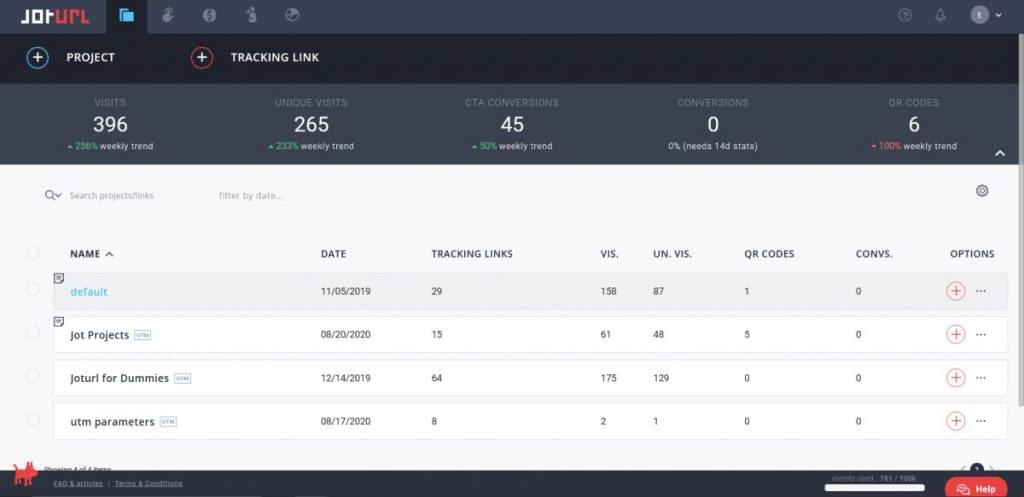
Task: Focus the Search projects/links field
Action: tap(112, 195)
